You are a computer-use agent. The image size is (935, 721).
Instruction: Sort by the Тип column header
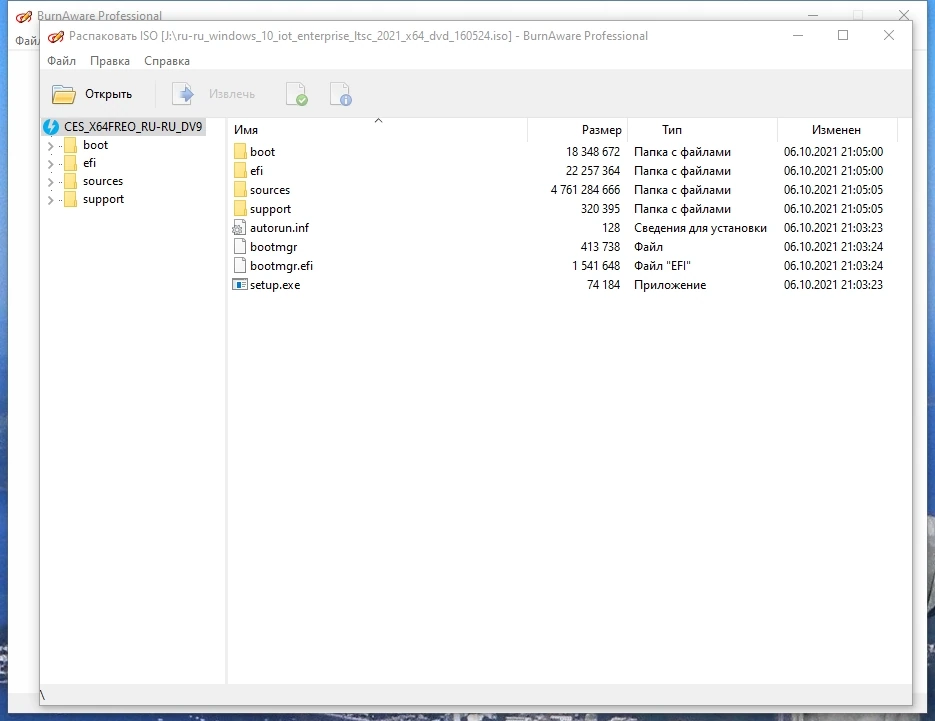702,129
